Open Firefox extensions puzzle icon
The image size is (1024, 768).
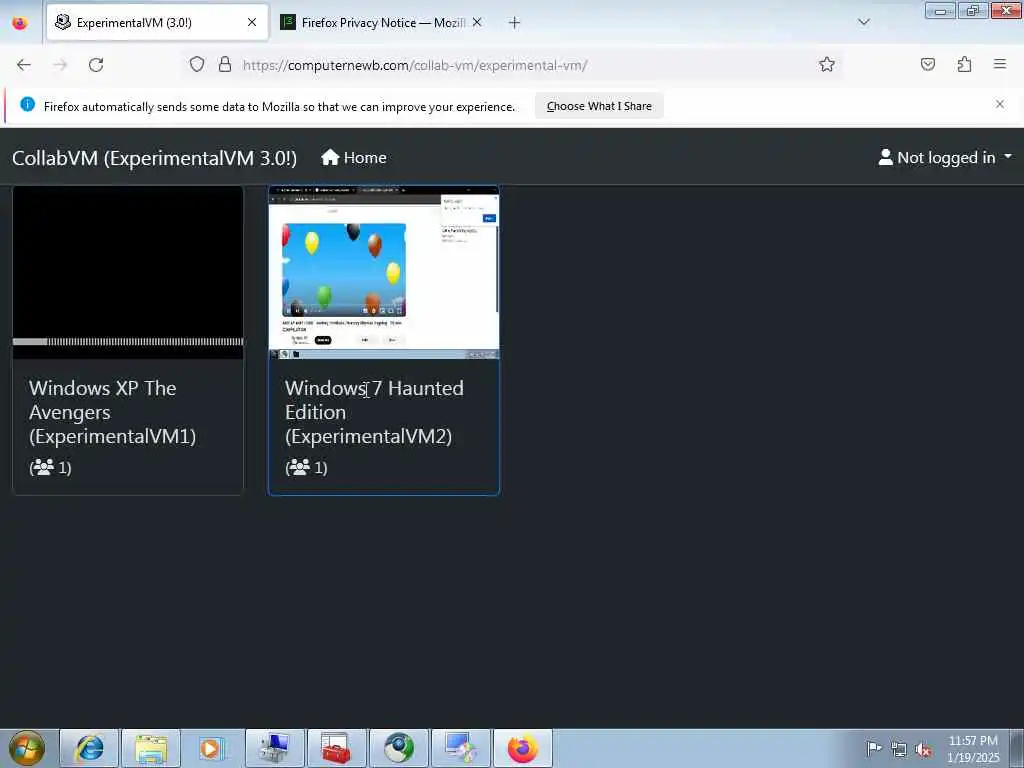tap(964, 64)
